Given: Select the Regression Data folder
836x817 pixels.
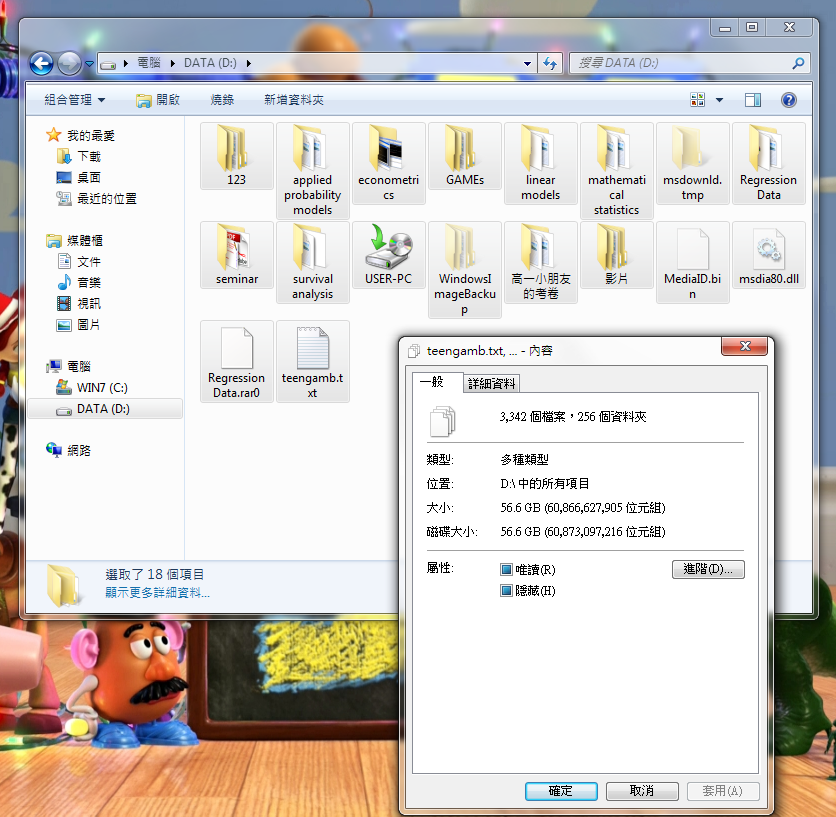Looking at the screenshot, I should [769, 163].
